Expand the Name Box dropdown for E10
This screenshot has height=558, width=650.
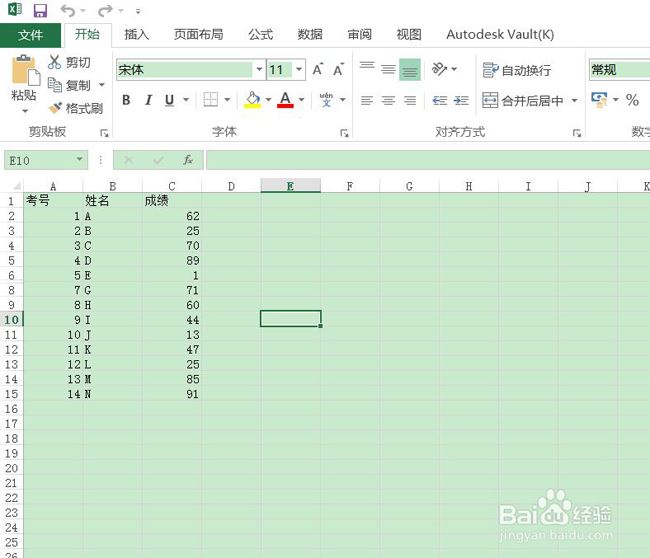[80, 160]
